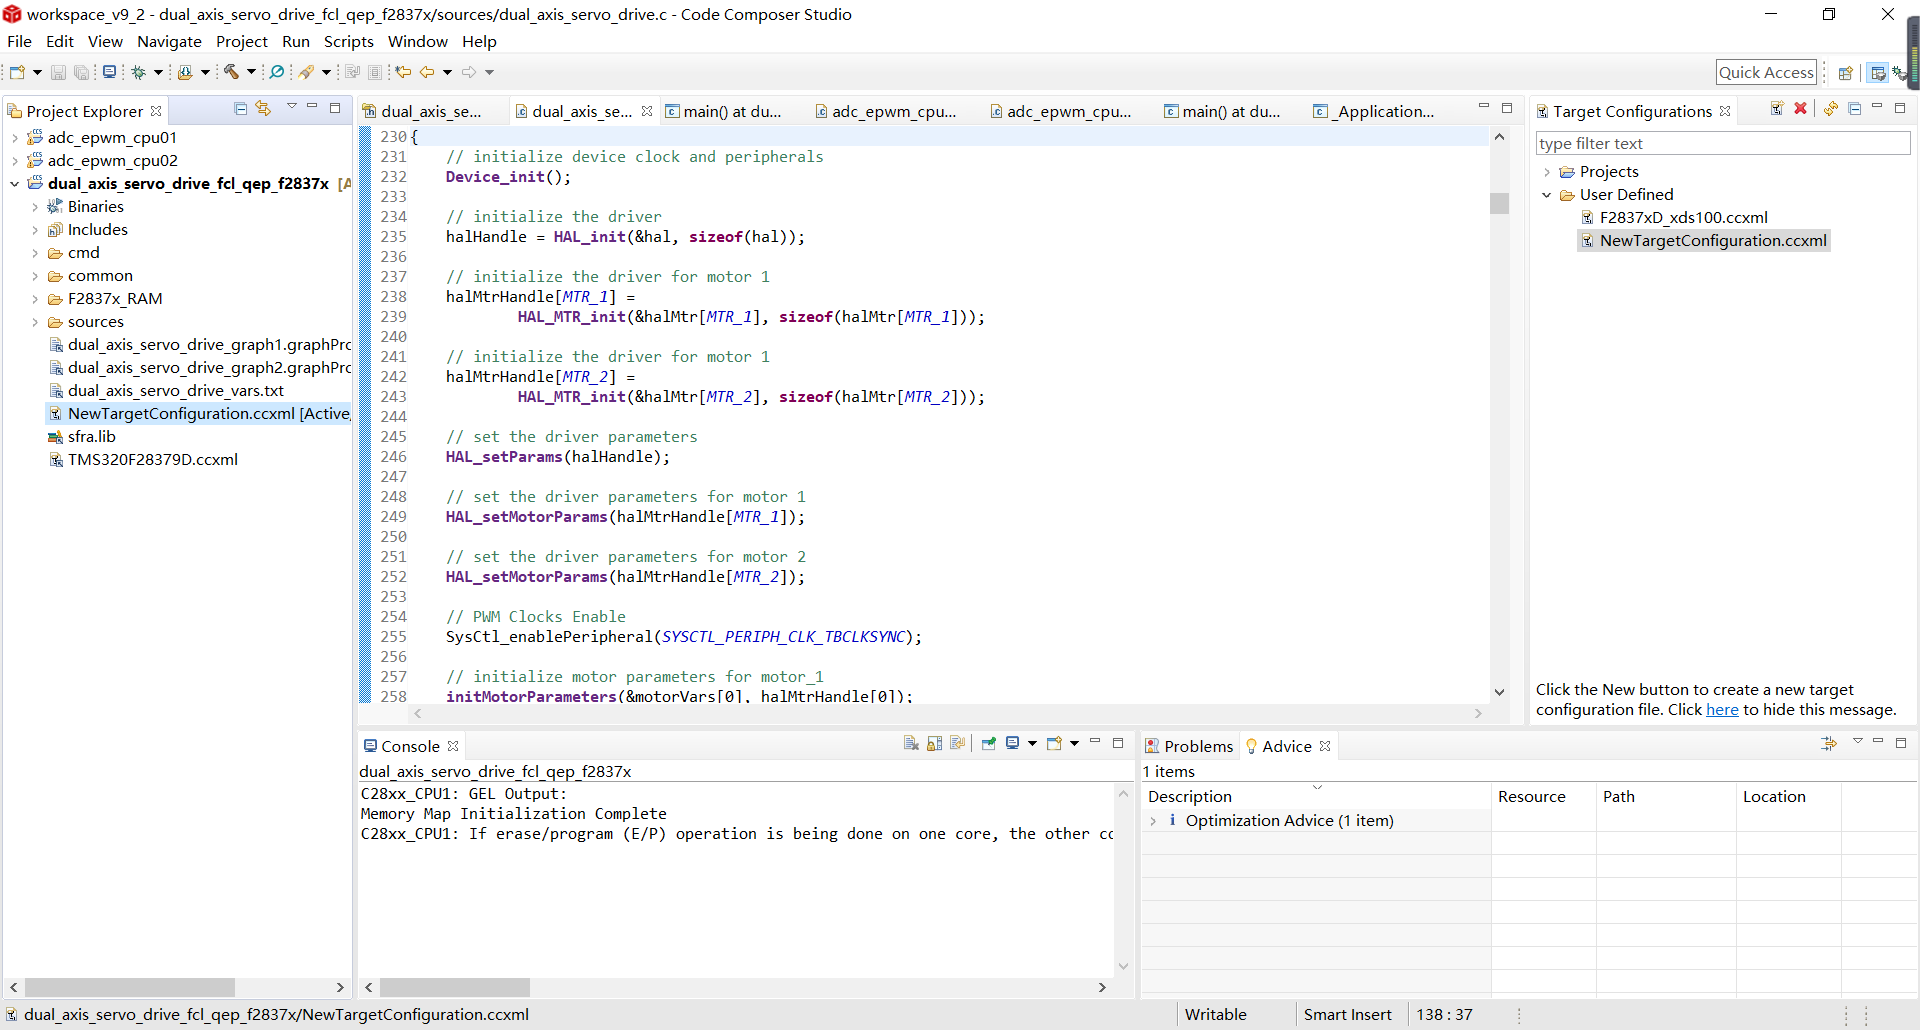
Task: Open the Project menu
Action: (x=242, y=41)
